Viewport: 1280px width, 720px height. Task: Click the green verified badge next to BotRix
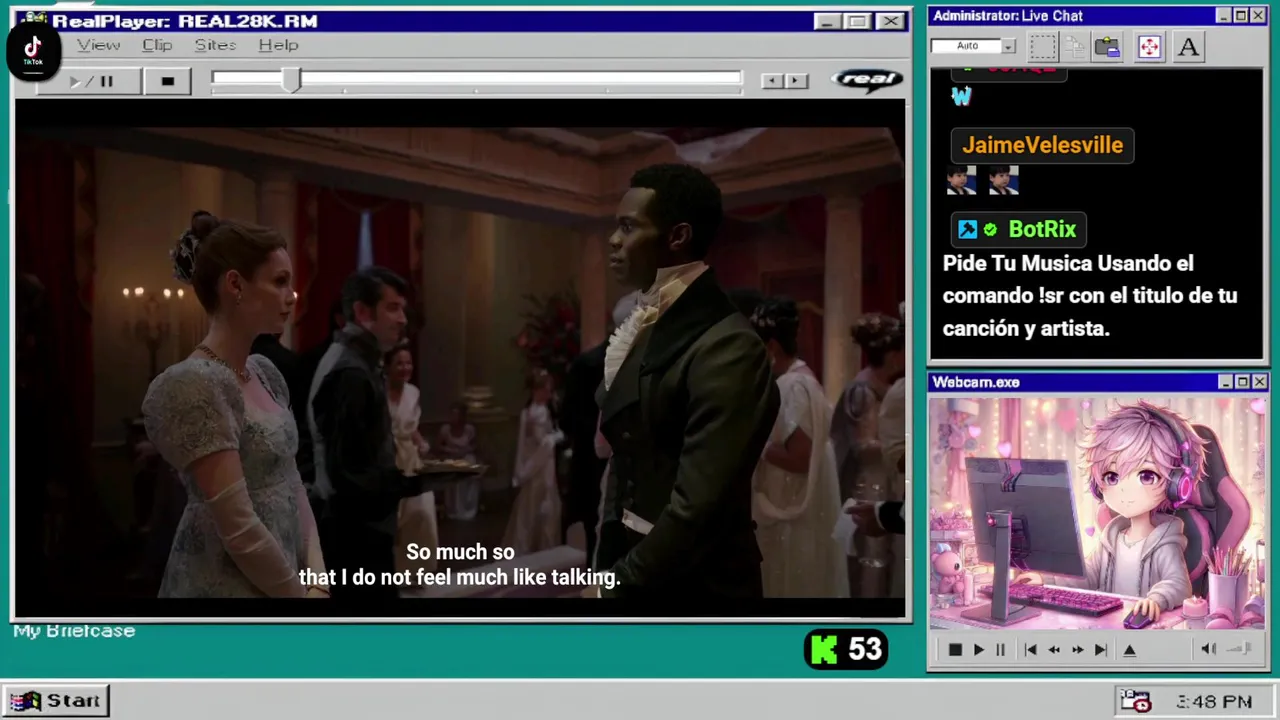coord(990,230)
